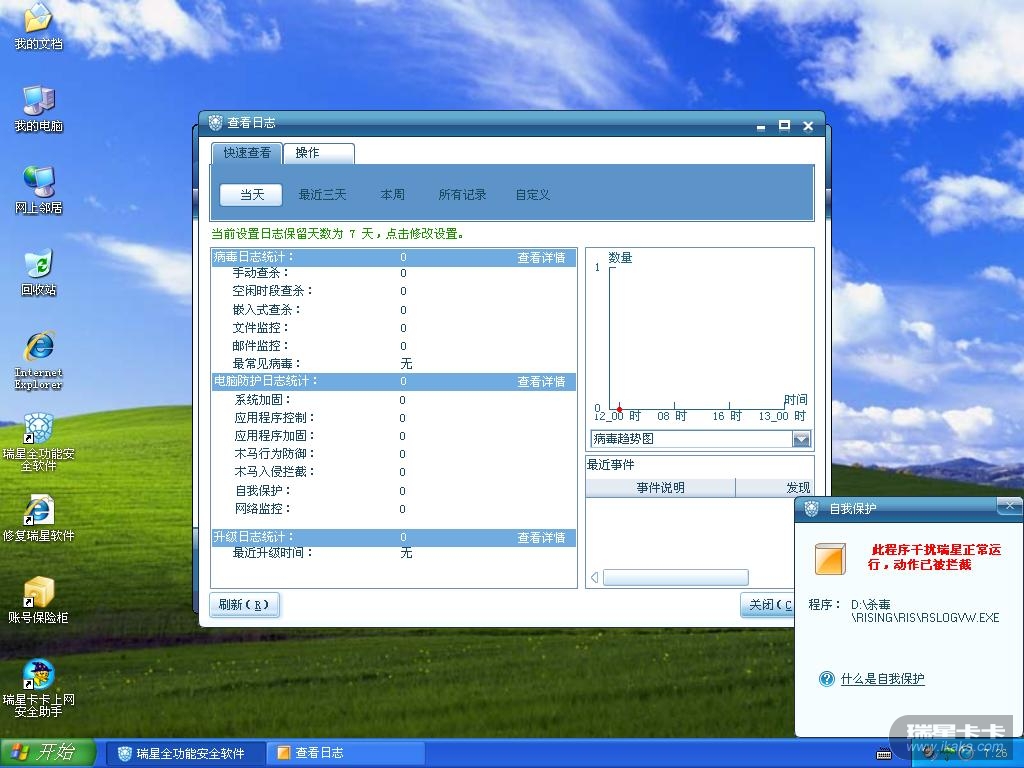Select the 瑞星卡卡上网安全助手 desktop shortcut
This screenshot has height=768, width=1024.
pyautogui.click(x=38, y=688)
